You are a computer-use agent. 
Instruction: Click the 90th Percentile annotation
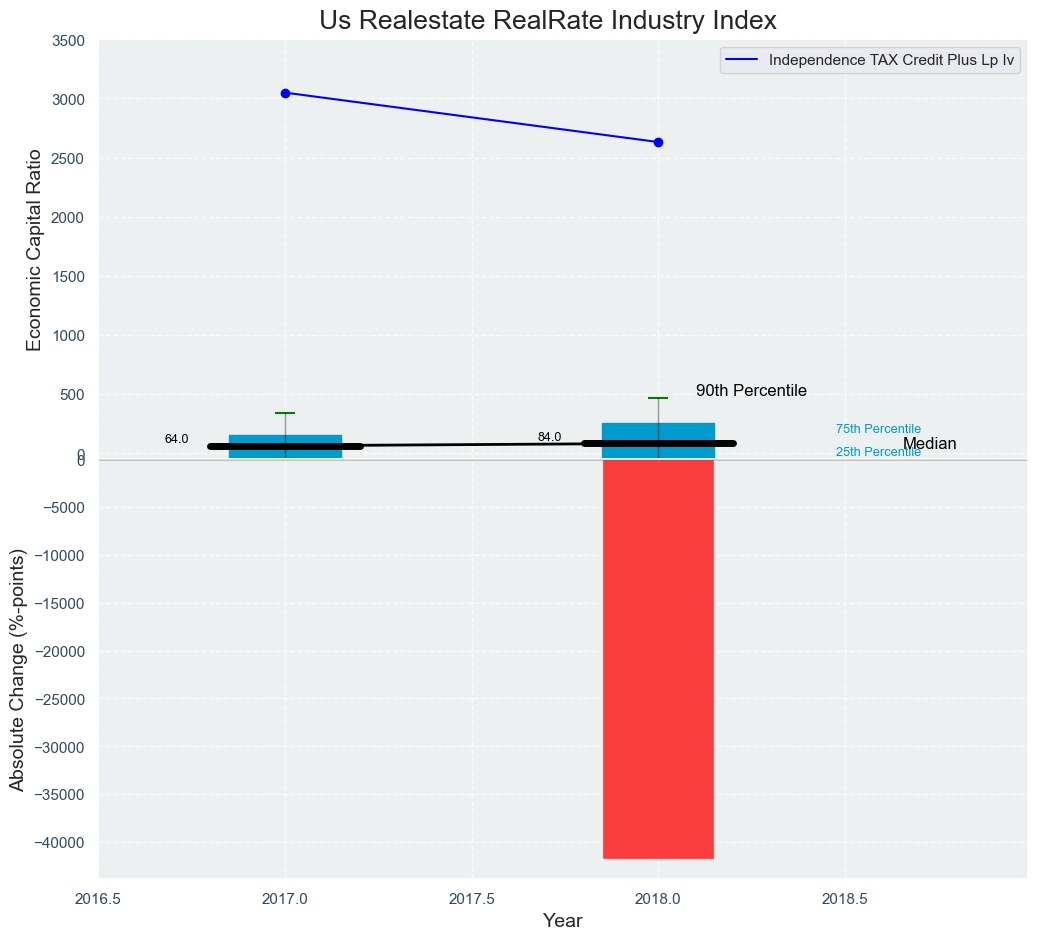(751, 391)
